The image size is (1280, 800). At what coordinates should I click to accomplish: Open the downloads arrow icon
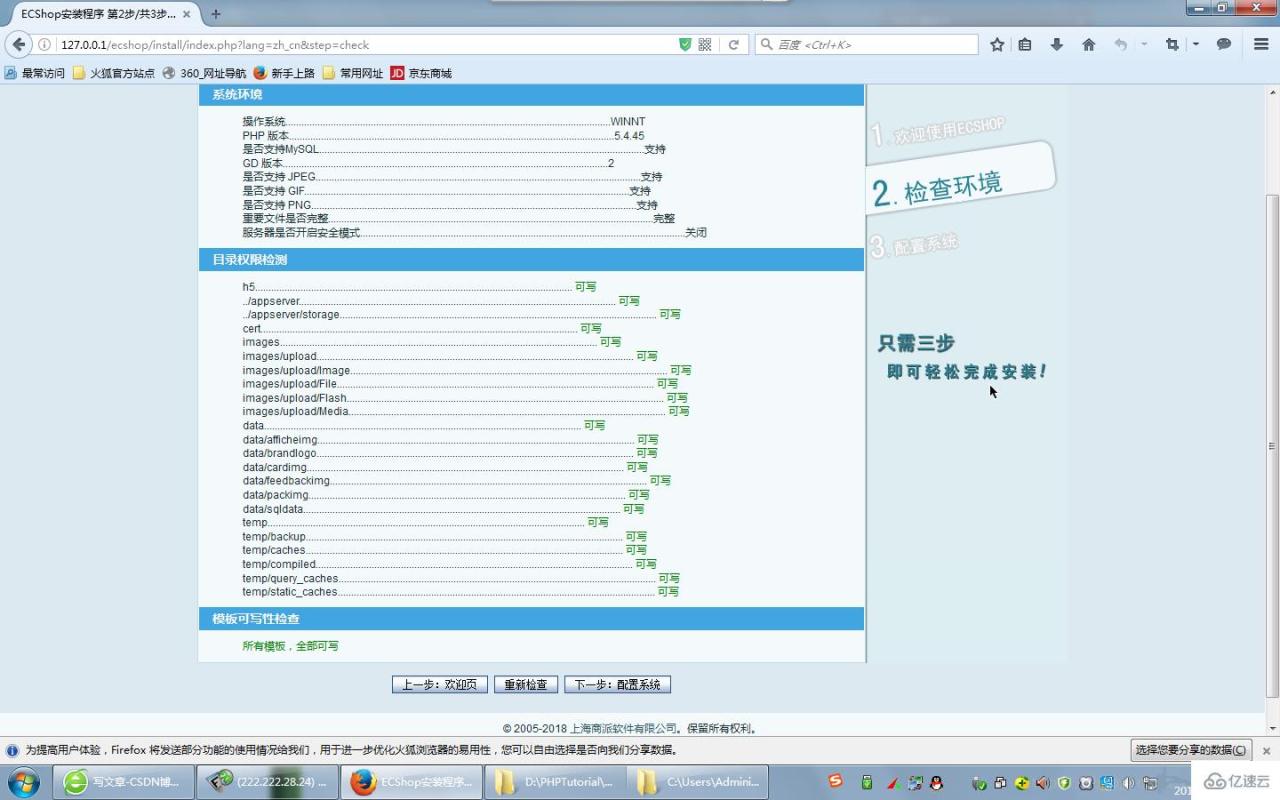point(1056,45)
